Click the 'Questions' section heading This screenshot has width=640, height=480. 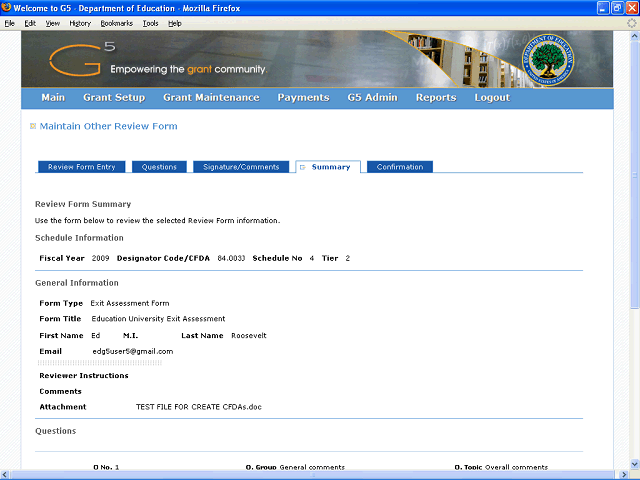coord(56,431)
